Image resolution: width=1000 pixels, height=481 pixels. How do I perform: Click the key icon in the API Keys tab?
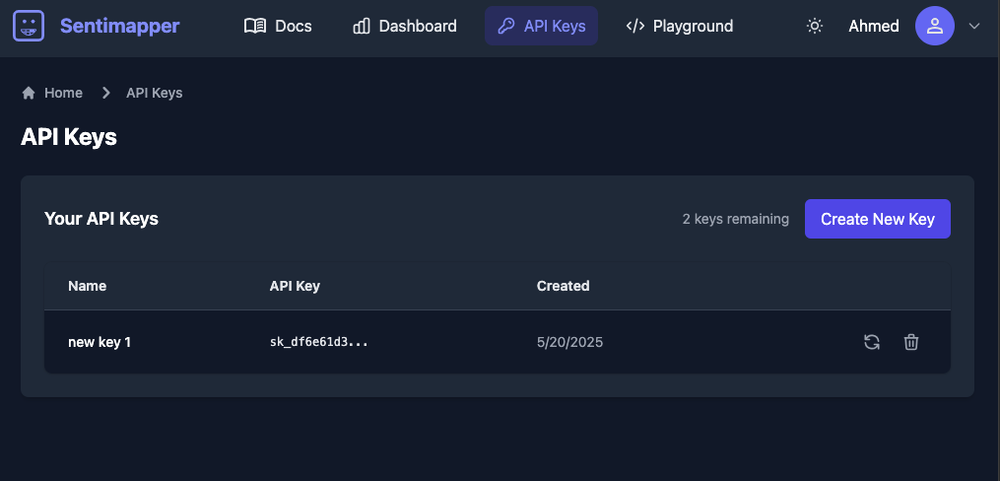[506, 26]
